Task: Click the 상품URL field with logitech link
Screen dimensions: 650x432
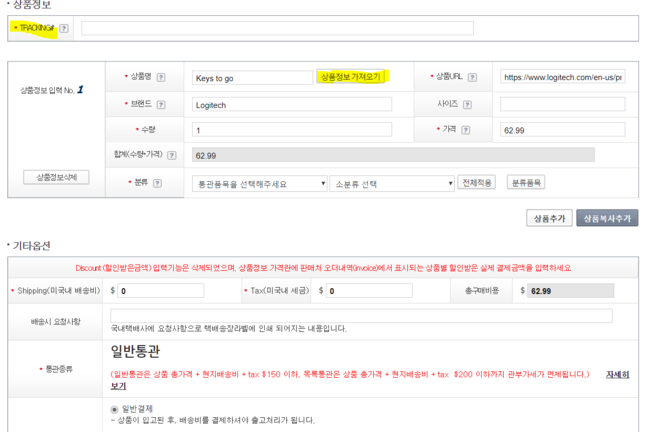Action: tap(563, 77)
